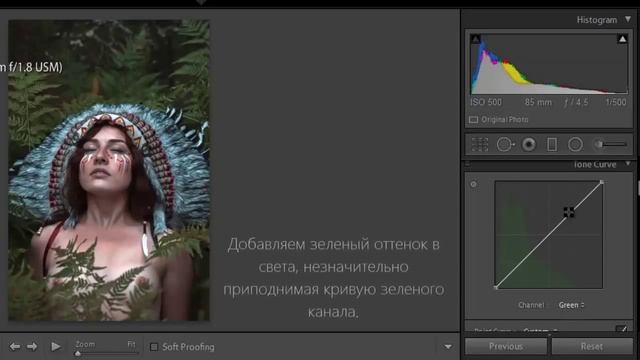Collapse the Tone Curve panel

coord(628,164)
